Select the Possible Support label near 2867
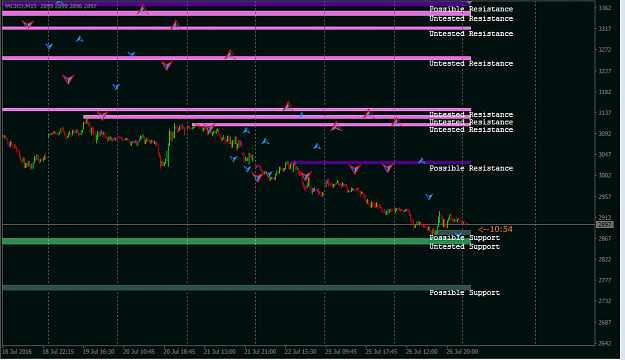Screen dimensions: 625x360 [x=464, y=238]
